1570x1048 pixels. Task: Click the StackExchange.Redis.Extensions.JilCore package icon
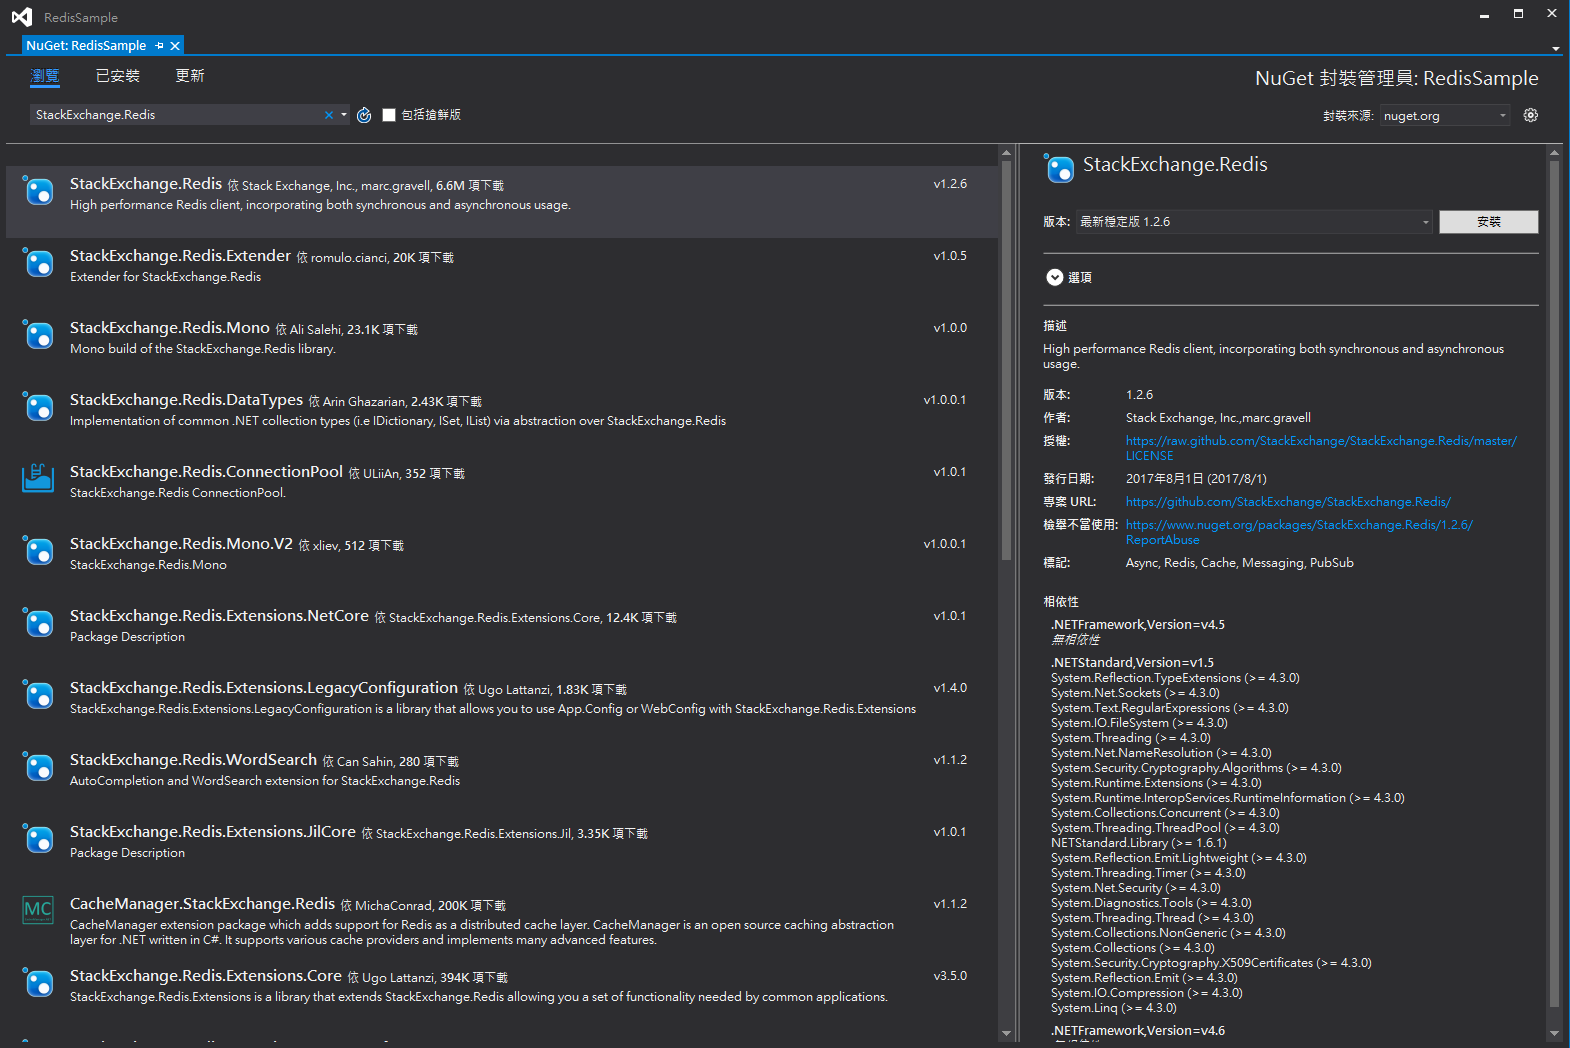[x=38, y=838]
